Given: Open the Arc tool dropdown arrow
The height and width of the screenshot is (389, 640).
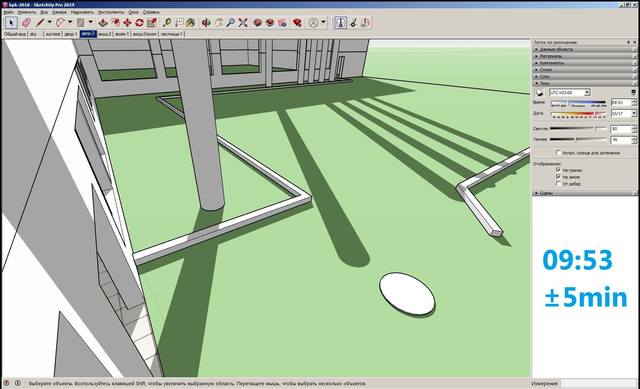Looking at the screenshot, I should pyautogui.click(x=70, y=22).
